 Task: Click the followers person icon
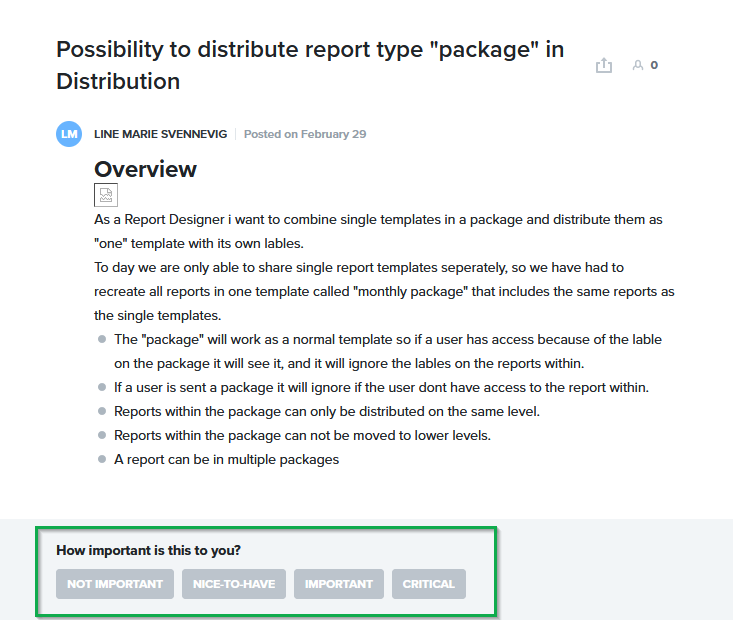coord(637,65)
